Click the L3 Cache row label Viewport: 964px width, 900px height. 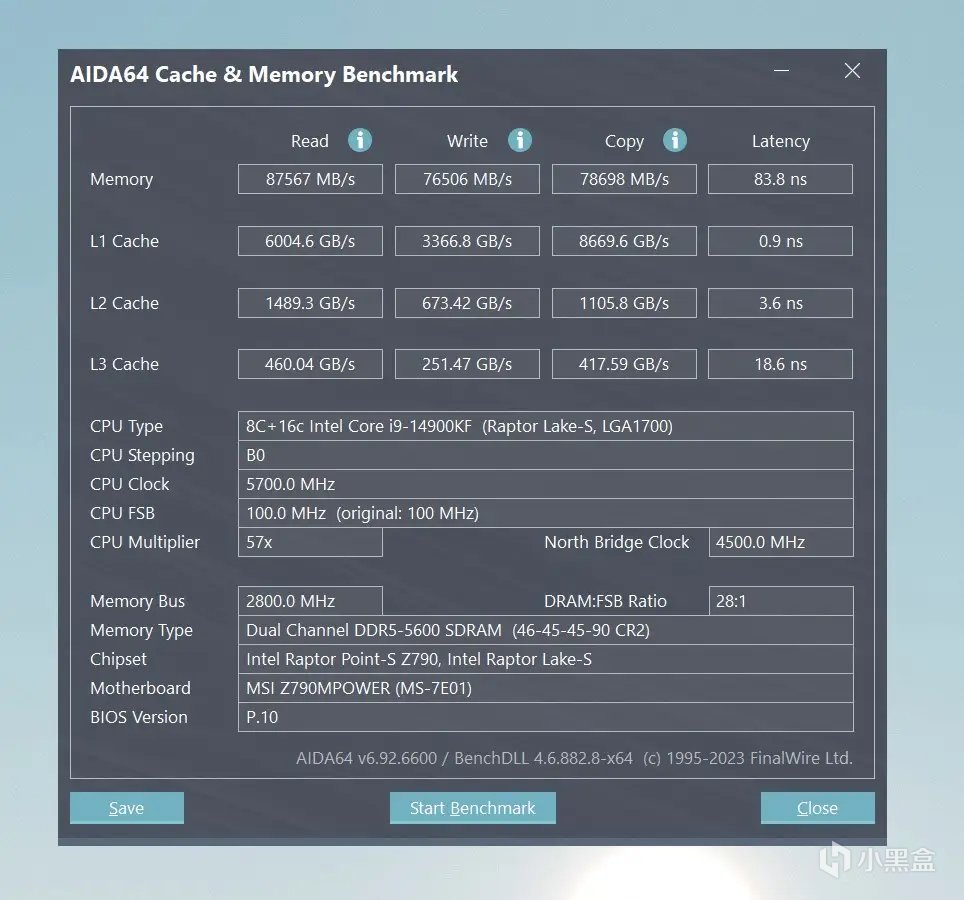[124, 364]
